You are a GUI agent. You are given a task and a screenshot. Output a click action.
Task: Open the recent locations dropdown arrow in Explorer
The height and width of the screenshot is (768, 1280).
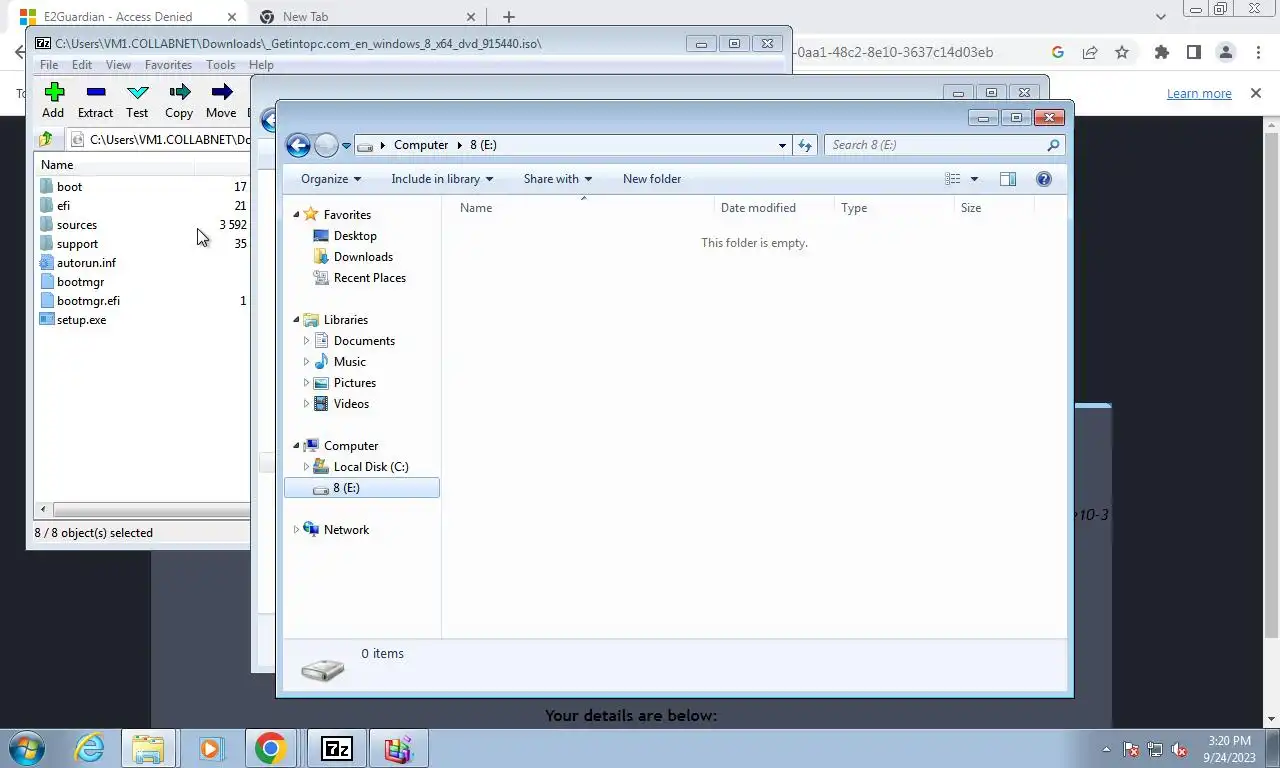tap(346, 145)
